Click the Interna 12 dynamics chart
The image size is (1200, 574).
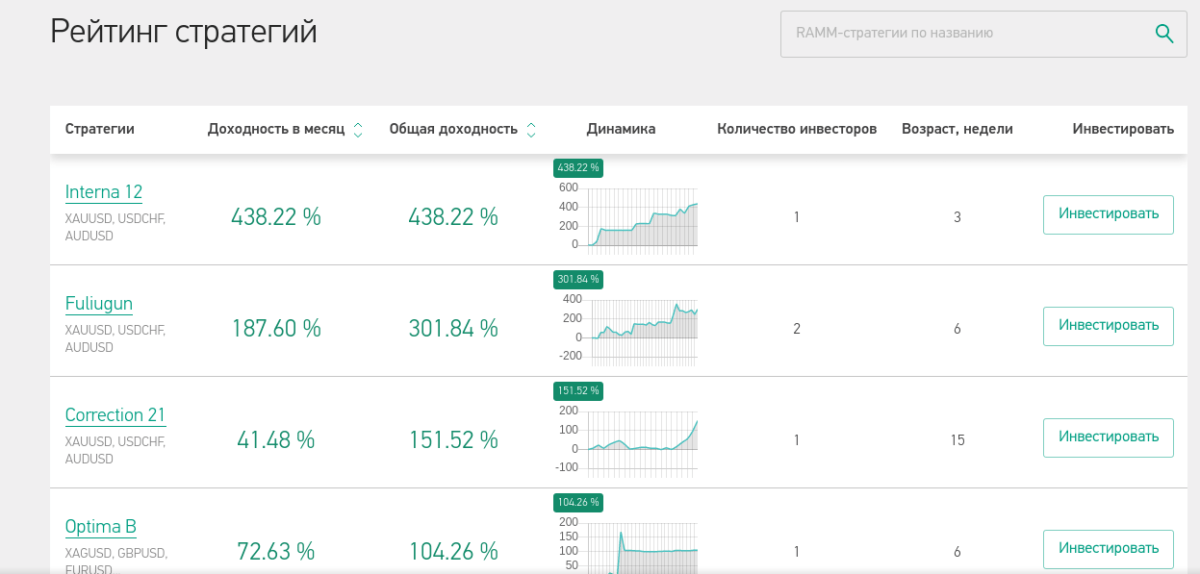click(640, 217)
